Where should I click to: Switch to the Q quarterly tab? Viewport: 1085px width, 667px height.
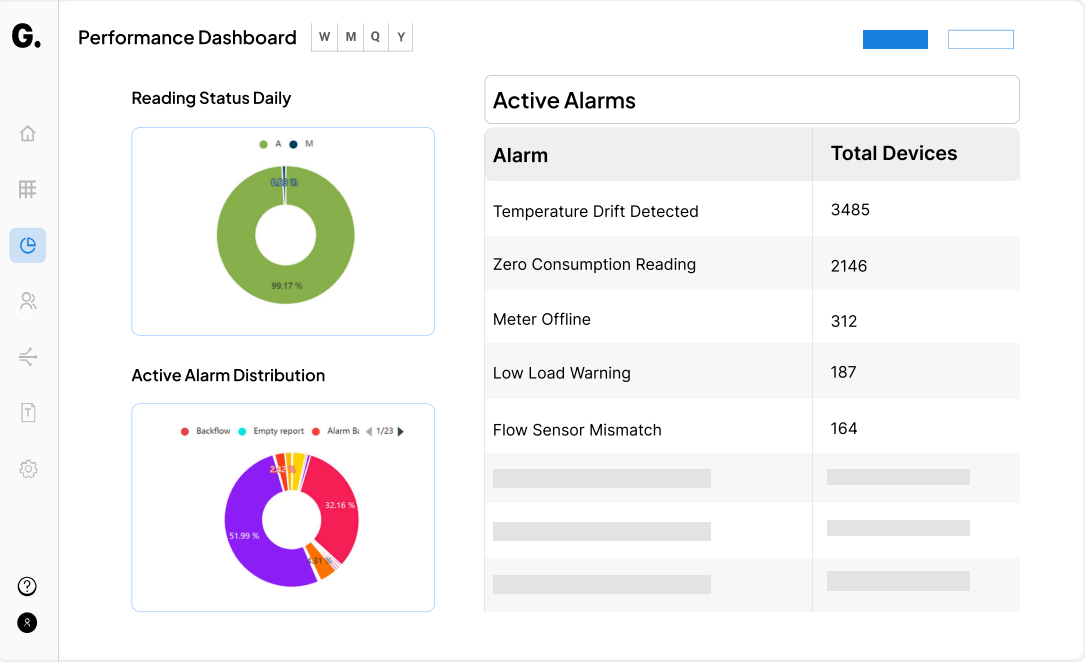[375, 37]
